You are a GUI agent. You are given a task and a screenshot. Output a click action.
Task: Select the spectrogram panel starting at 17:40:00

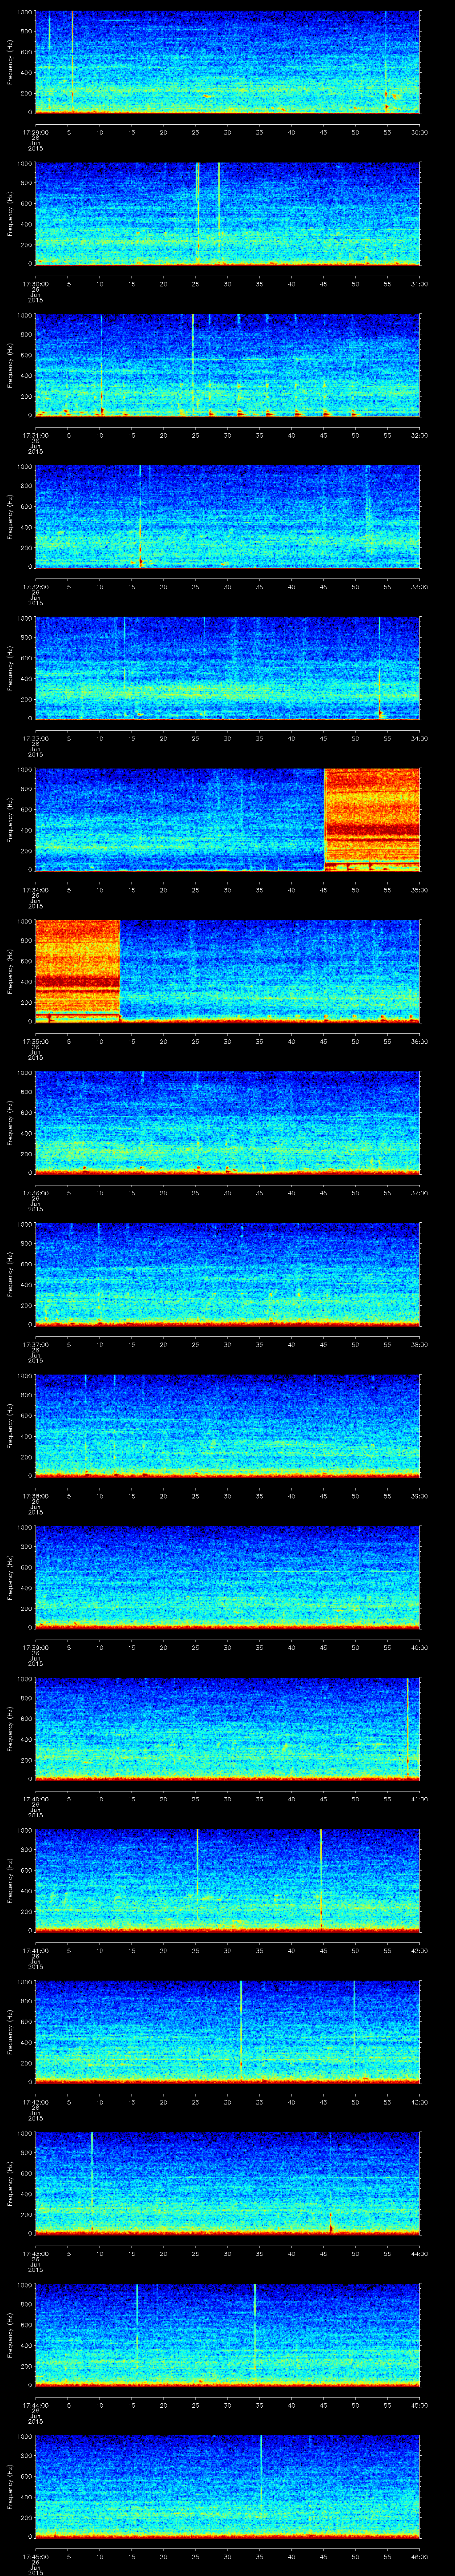(x=228, y=1729)
